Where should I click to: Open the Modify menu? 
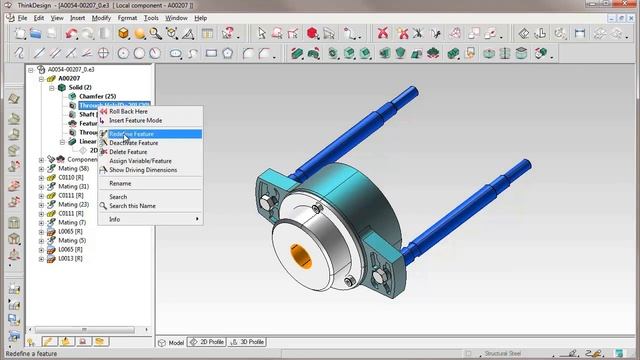[x=101, y=18]
